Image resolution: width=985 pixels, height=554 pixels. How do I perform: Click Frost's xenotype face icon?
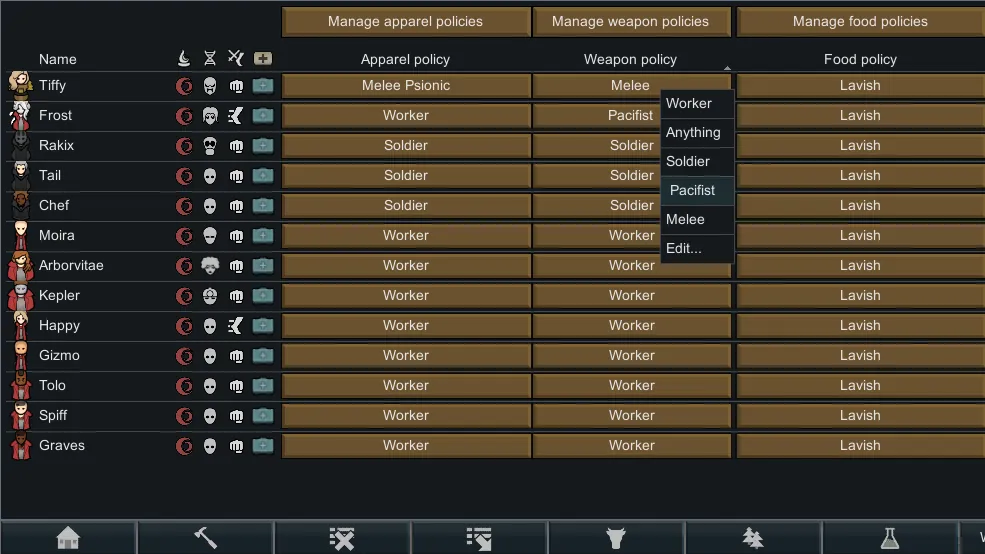click(210, 116)
